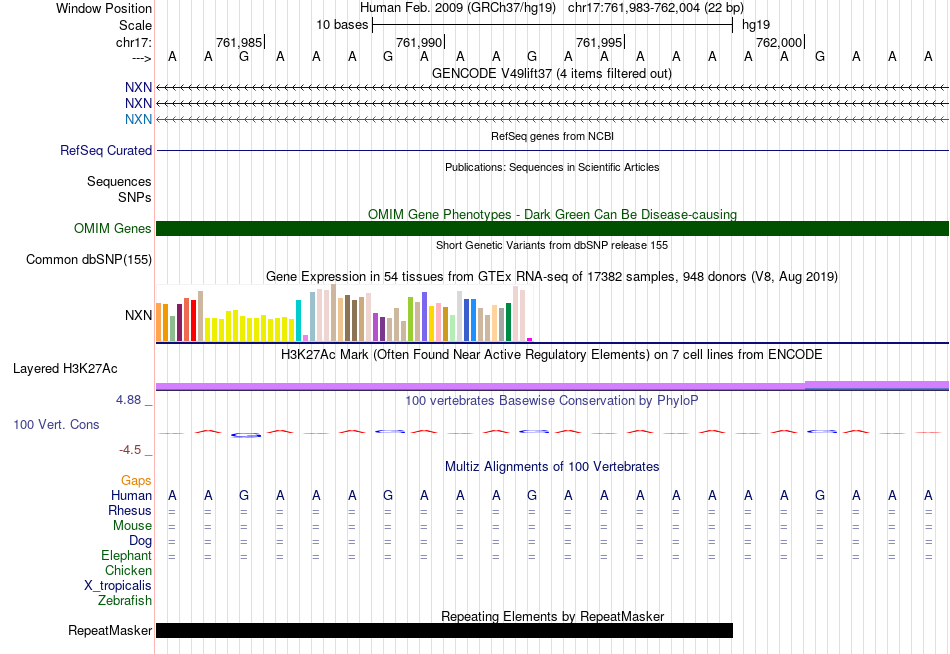Click the Zebrafish species label
Image resolution: width=950 pixels, height=654 pixels.
[x=125, y=601]
